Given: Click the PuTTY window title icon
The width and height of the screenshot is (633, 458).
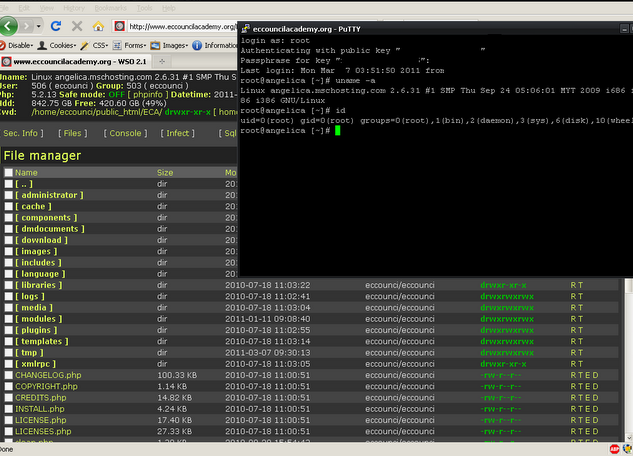Looking at the screenshot, I should 245,29.
